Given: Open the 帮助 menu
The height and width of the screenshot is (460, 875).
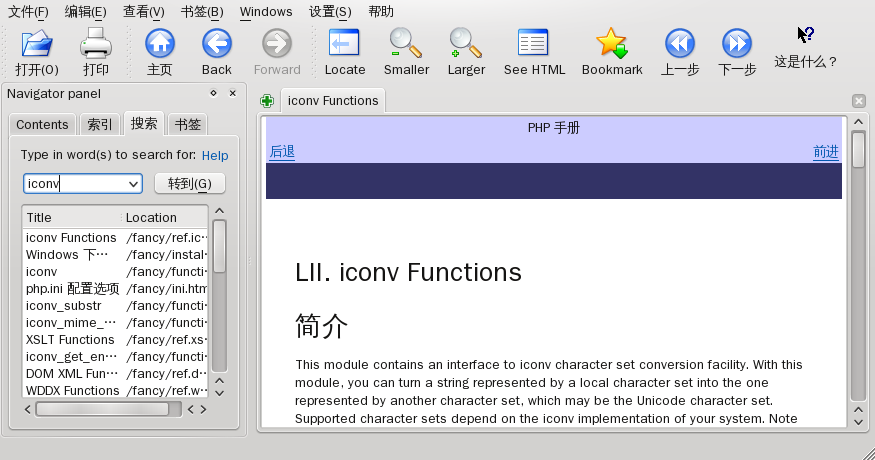Looking at the screenshot, I should [x=381, y=12].
